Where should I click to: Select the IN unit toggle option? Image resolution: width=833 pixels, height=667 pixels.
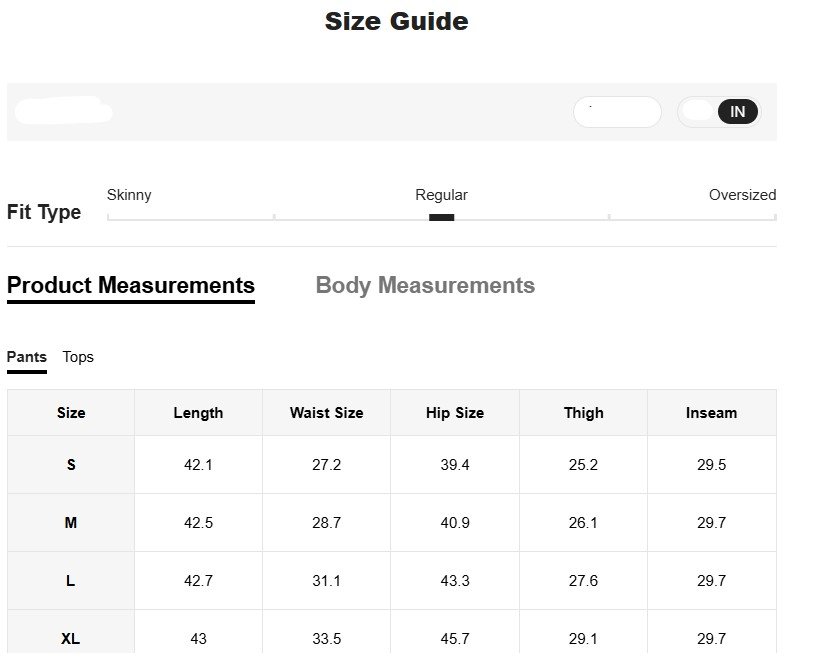[737, 112]
